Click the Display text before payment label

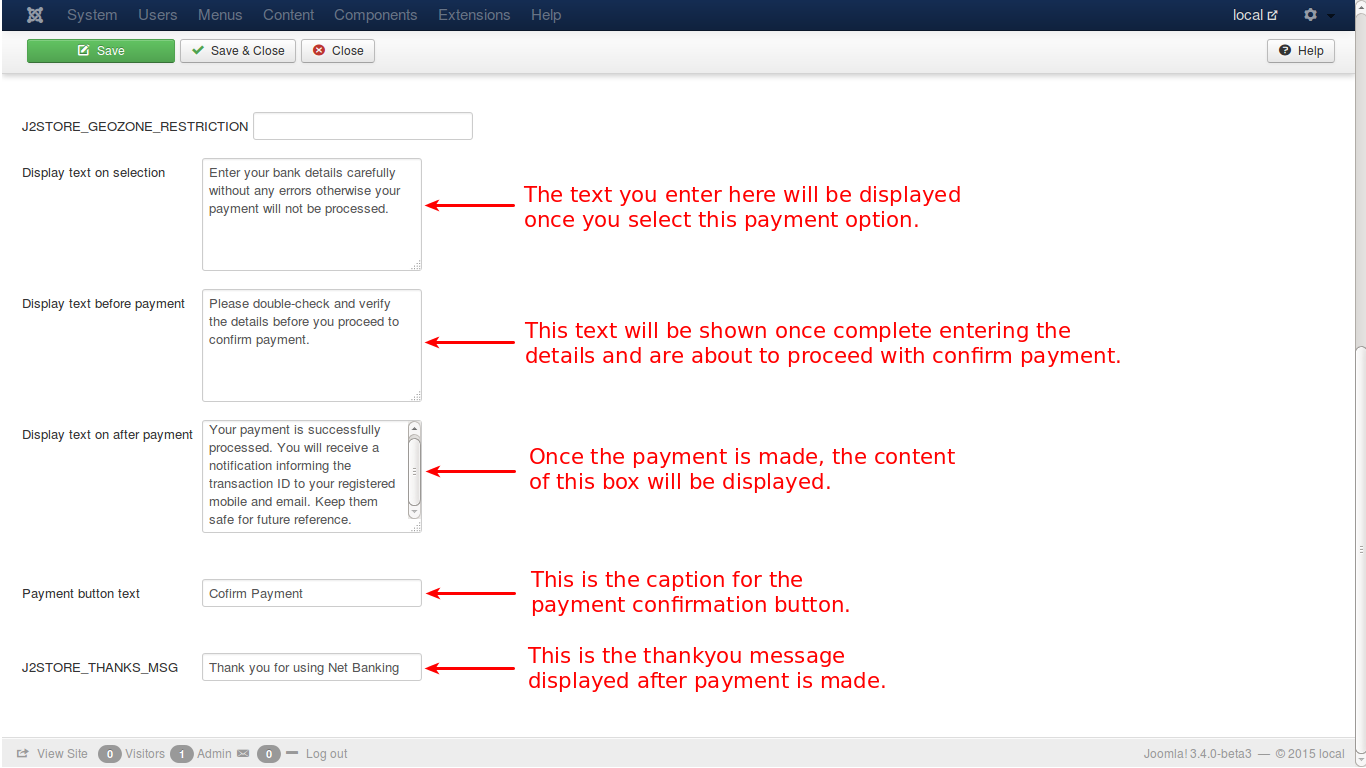click(104, 304)
